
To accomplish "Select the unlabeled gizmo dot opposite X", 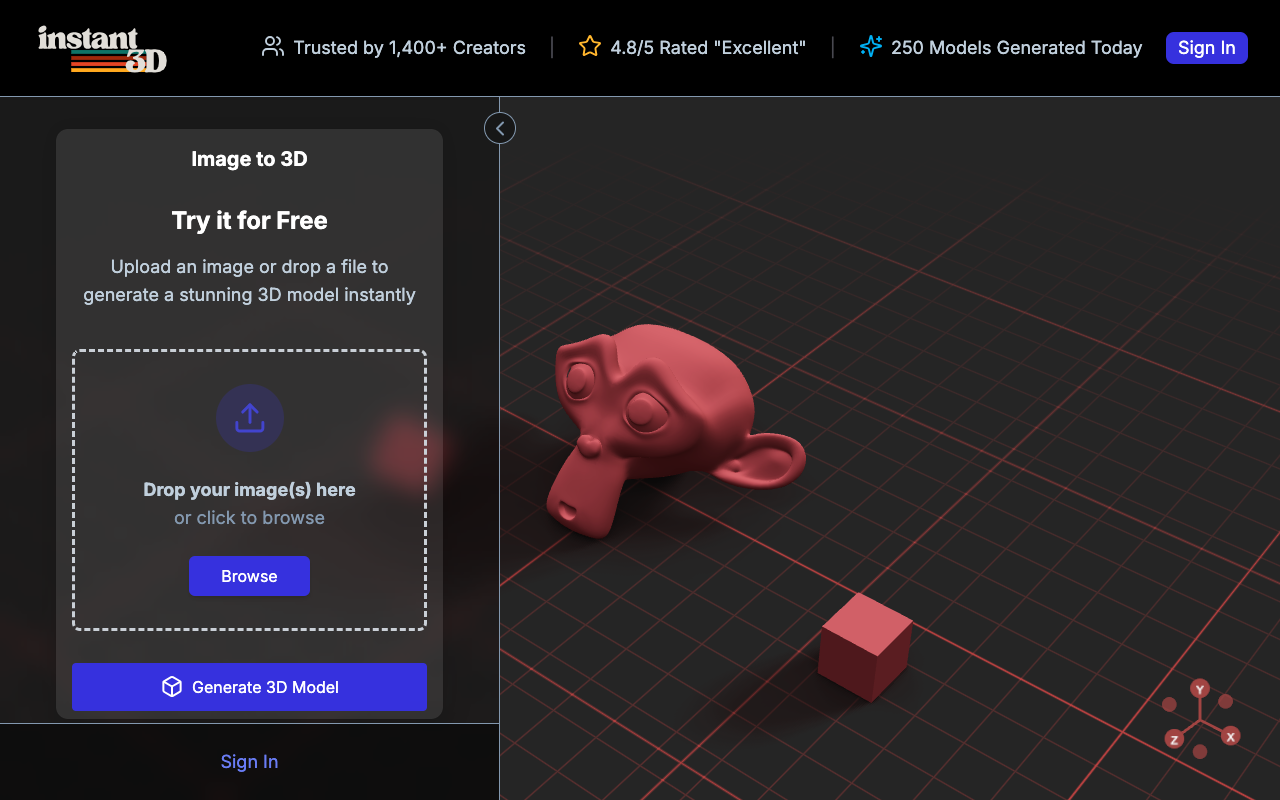I will [1169, 705].
